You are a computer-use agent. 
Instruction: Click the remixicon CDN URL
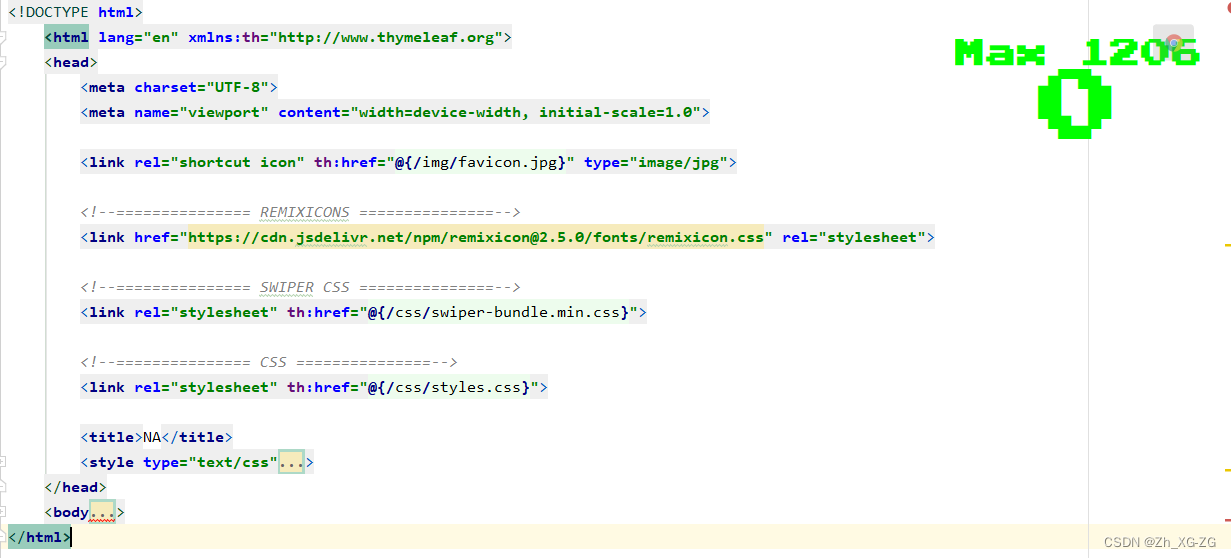475,237
